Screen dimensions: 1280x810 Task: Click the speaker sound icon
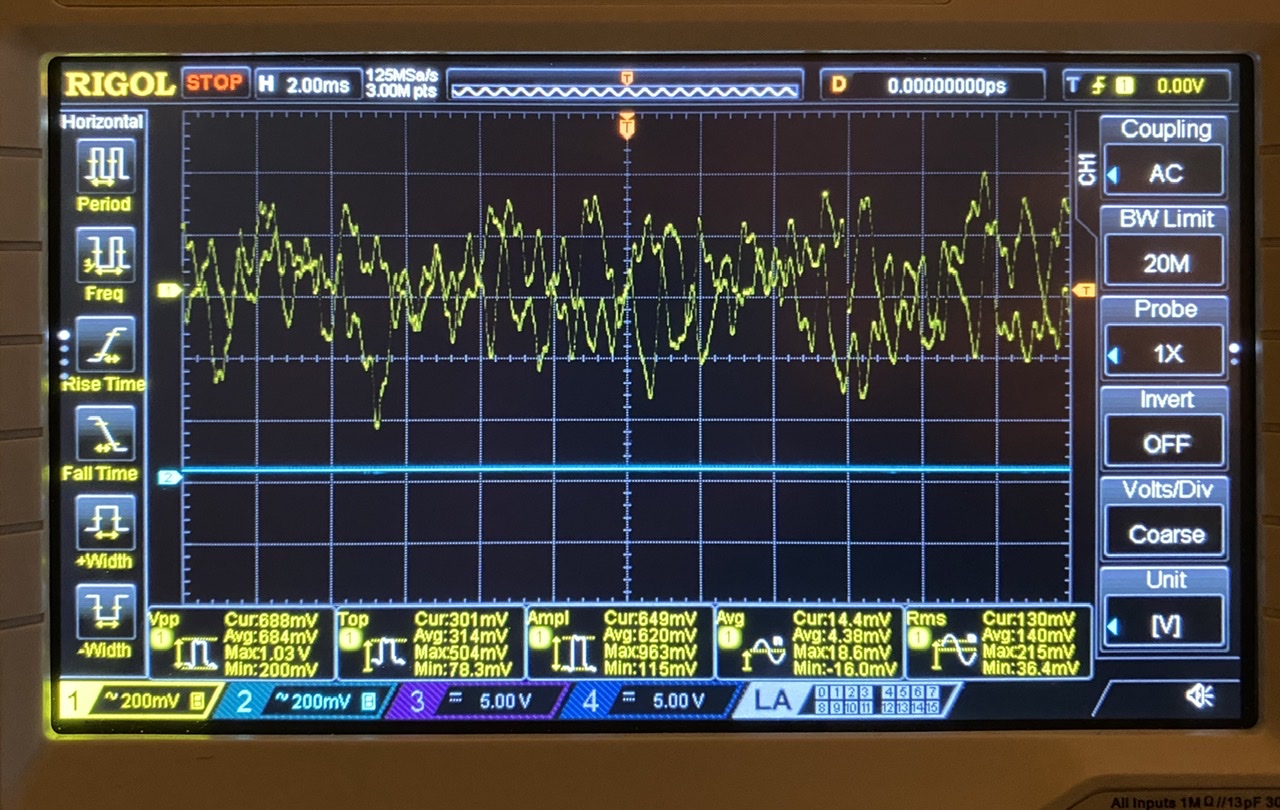(x=1200, y=696)
